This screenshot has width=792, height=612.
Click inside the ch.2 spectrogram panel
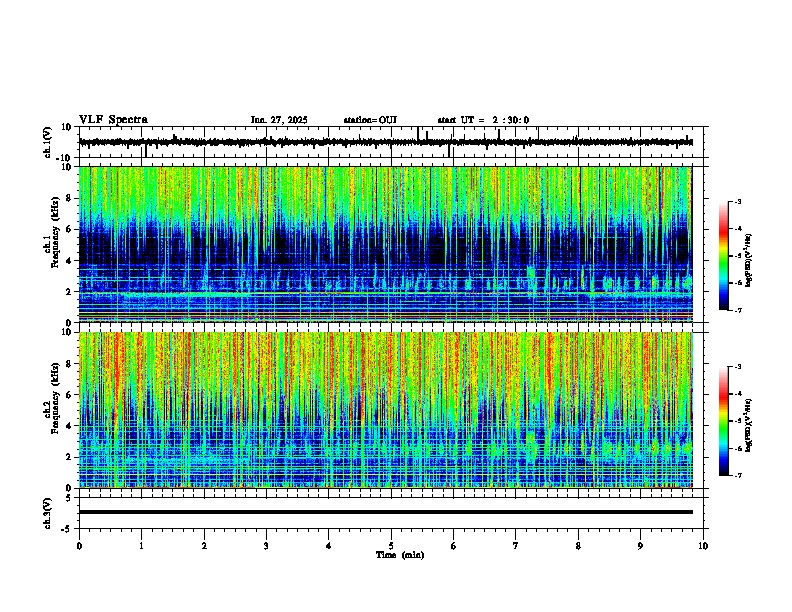386,410
